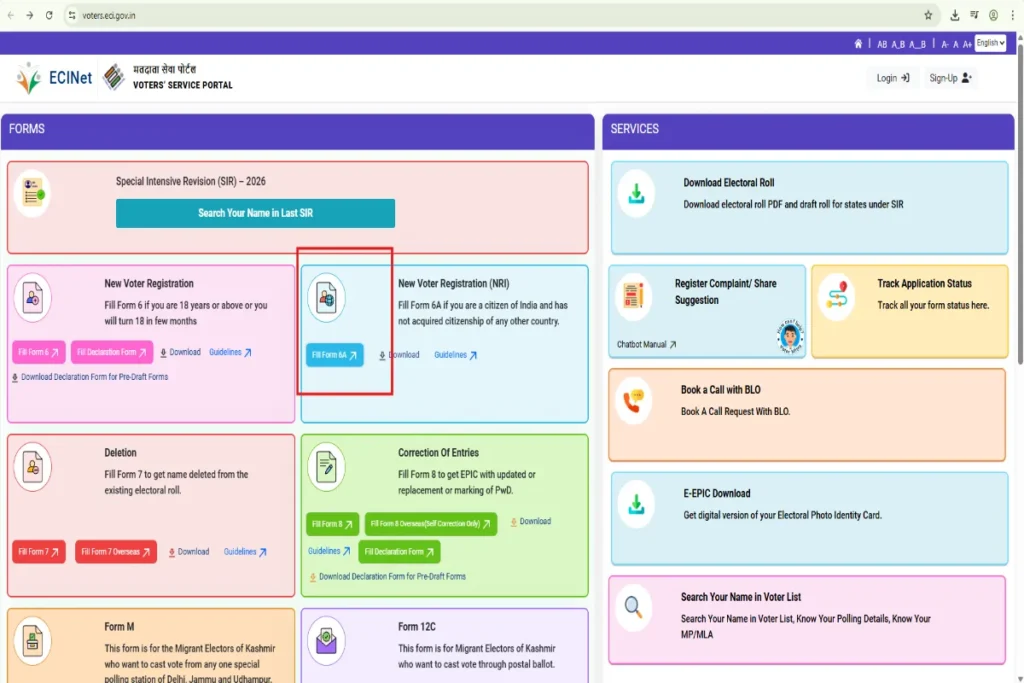Image resolution: width=1024 pixels, height=683 pixels.
Task: Open the Chatbot Manual link
Action: [646, 345]
